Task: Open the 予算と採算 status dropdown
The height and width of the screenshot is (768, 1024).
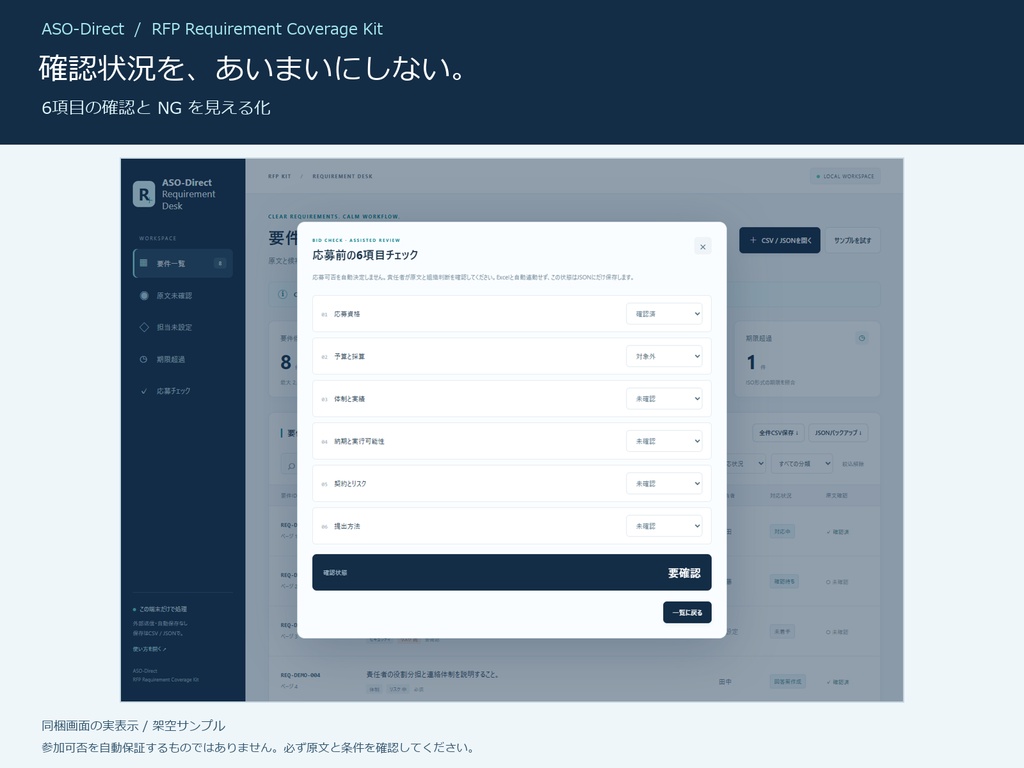Action: (x=664, y=356)
